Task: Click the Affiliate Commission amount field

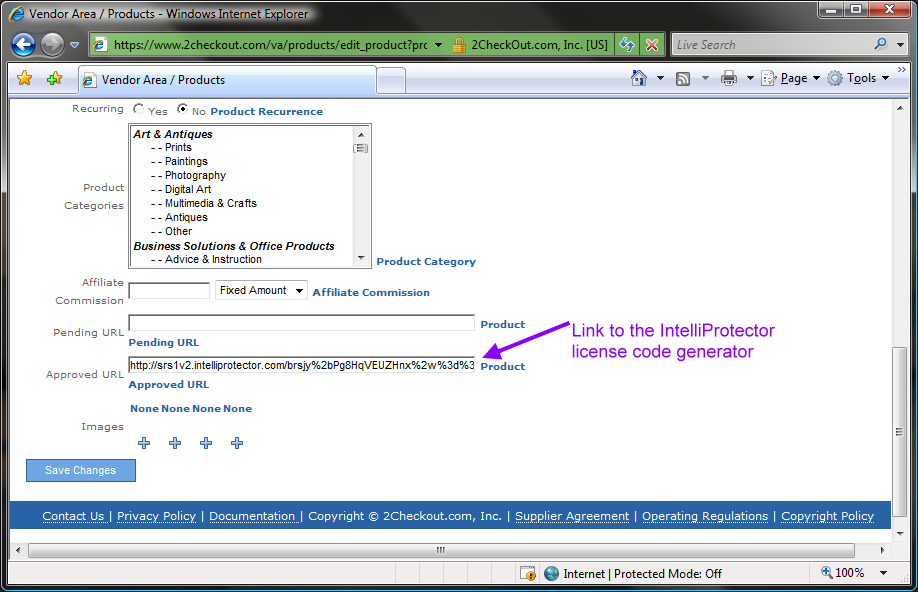Action: pos(169,291)
